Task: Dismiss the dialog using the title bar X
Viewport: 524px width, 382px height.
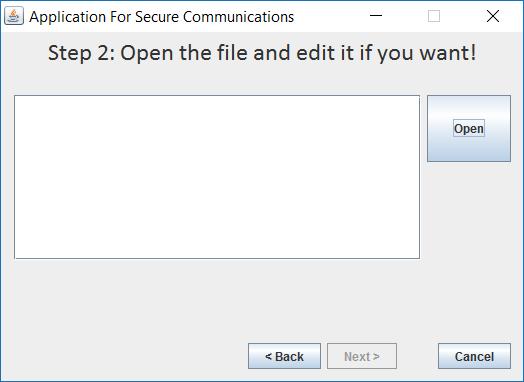Action: click(x=493, y=16)
